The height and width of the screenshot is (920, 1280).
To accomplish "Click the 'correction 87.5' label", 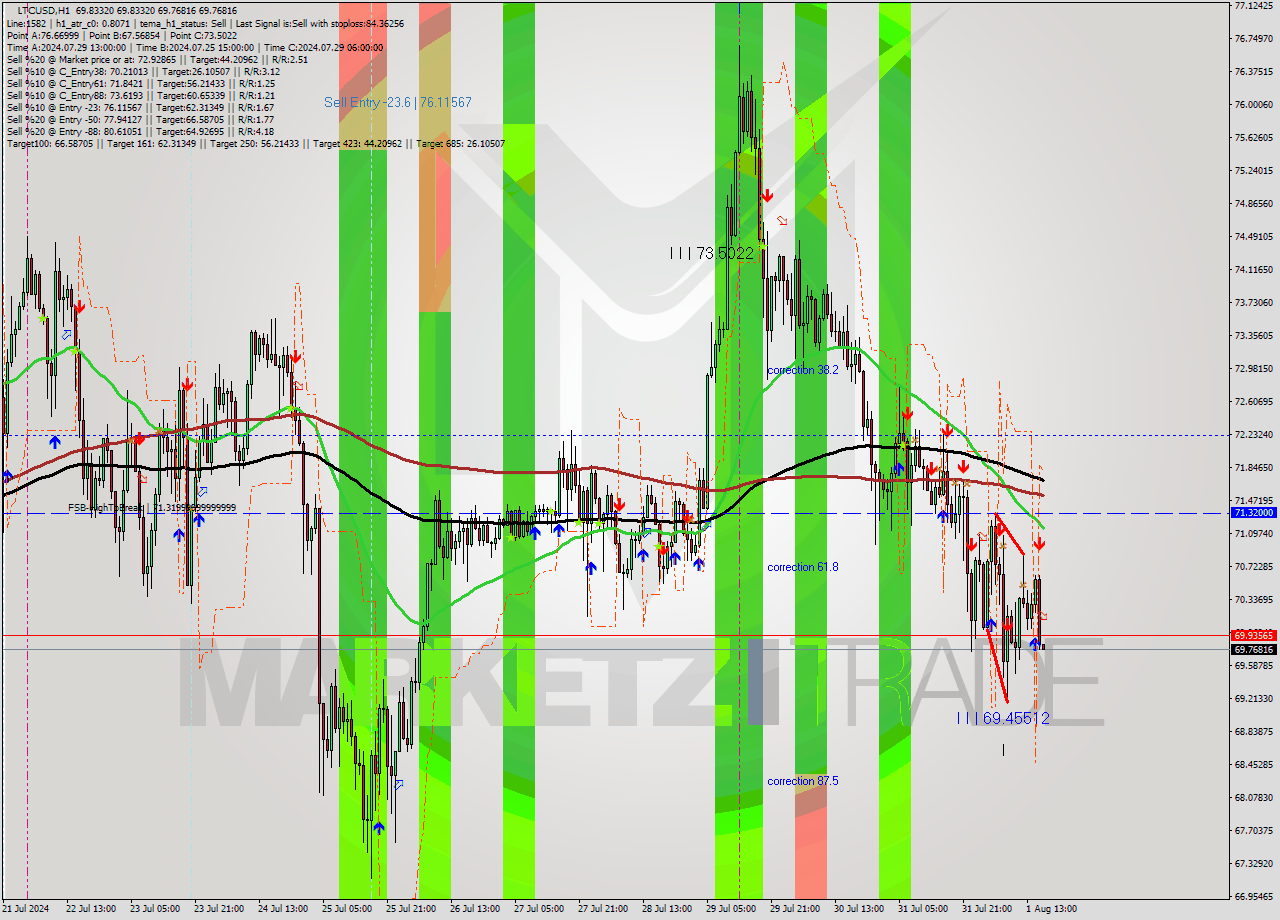I will point(803,781).
